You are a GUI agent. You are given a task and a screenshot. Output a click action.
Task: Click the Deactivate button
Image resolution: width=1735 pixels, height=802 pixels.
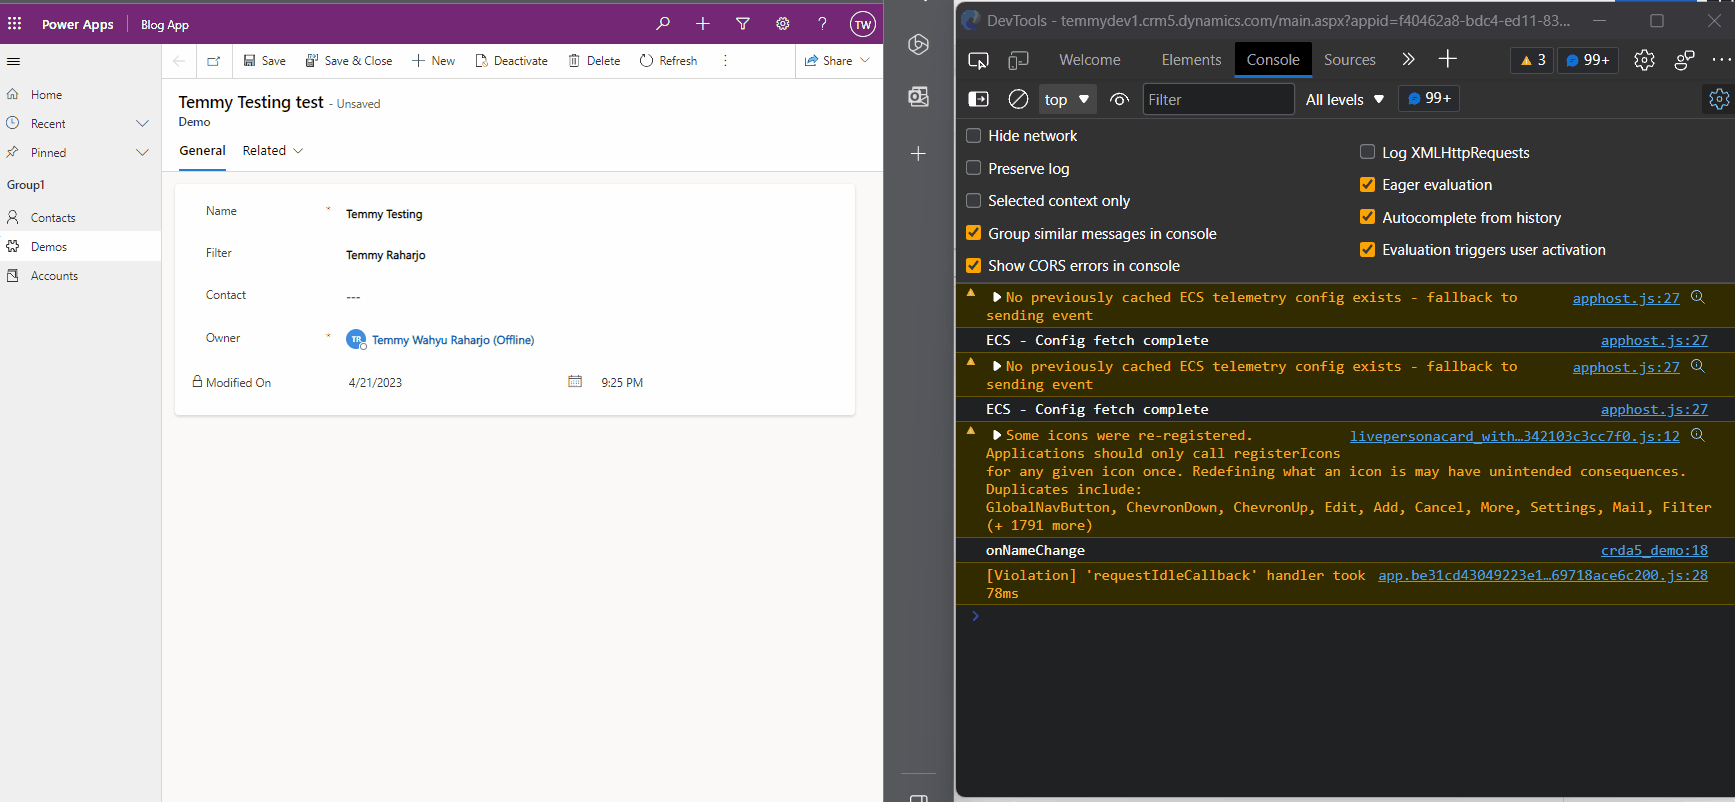(511, 61)
